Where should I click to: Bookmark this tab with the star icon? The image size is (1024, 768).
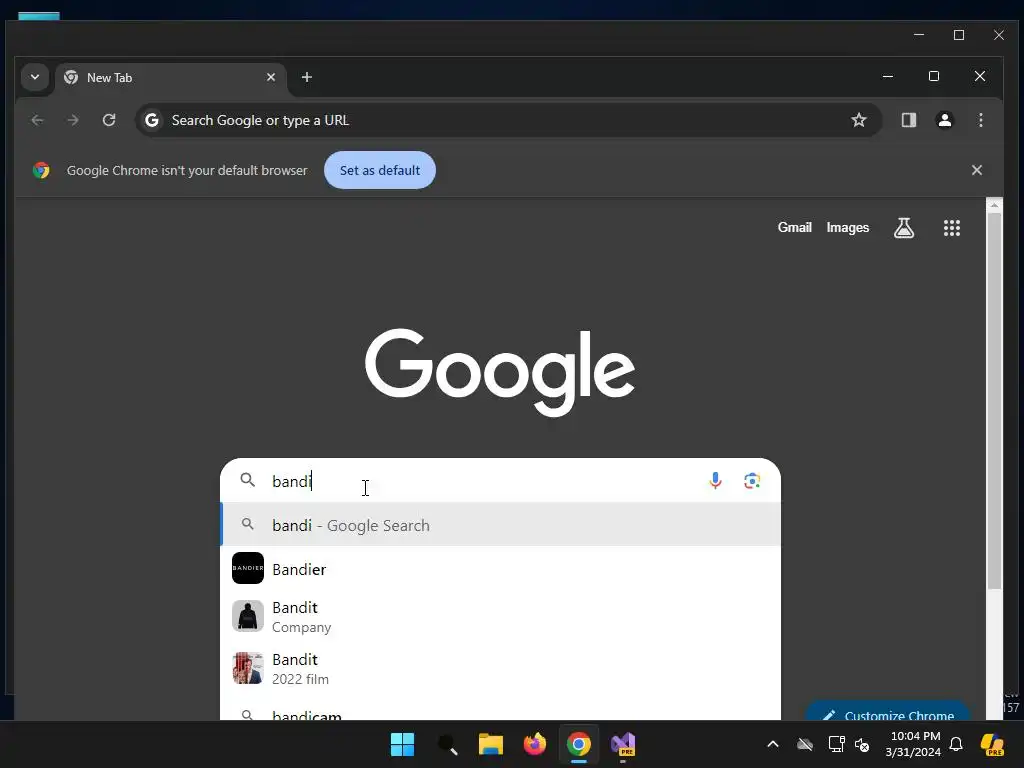coord(859,120)
